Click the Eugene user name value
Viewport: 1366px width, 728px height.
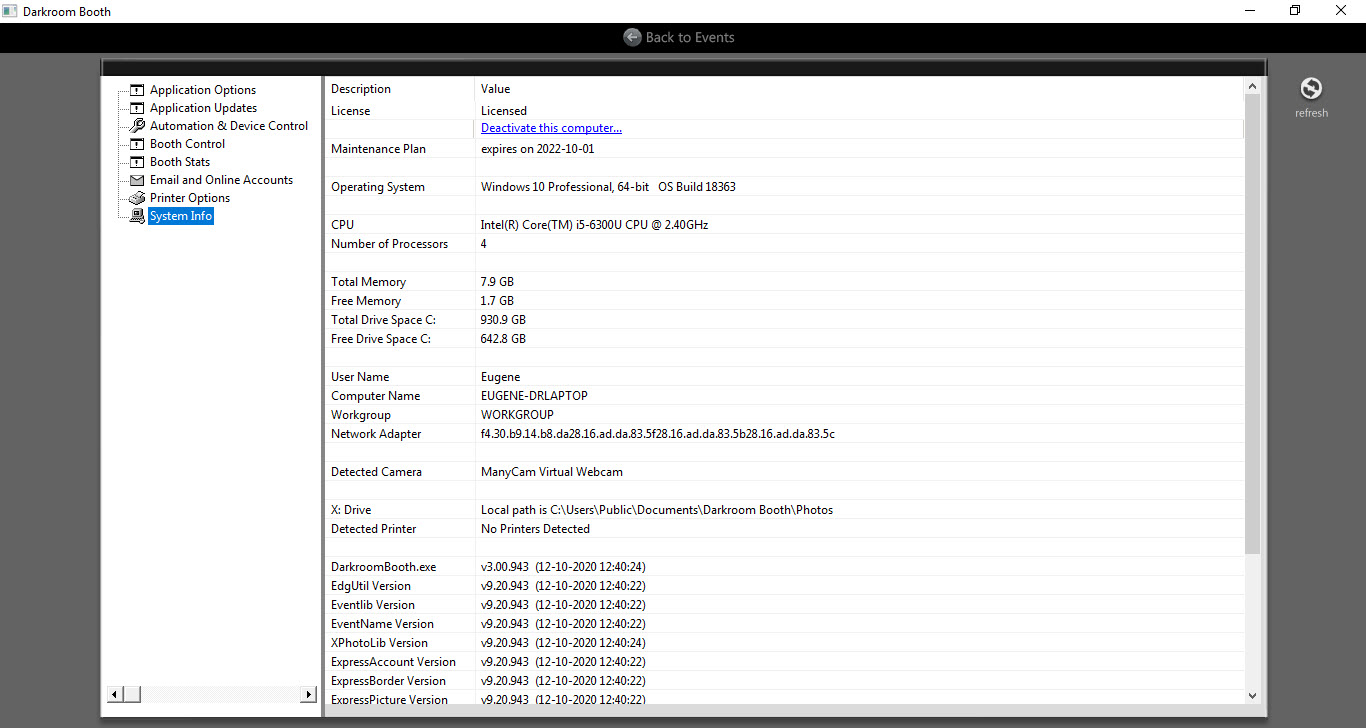point(500,377)
